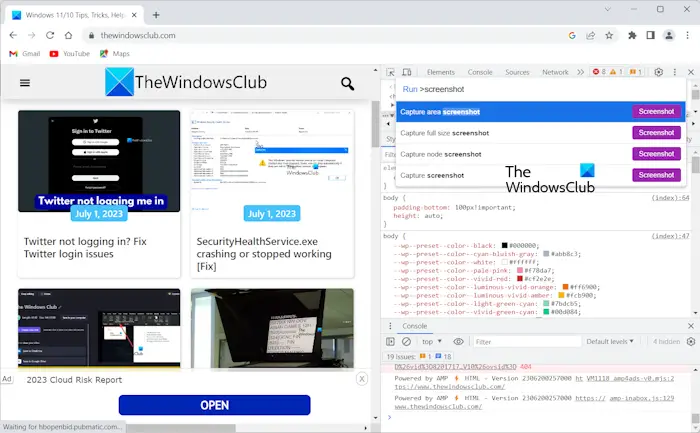Toggle the browser side panel icon
700x433 pixels.
[x=650, y=35]
